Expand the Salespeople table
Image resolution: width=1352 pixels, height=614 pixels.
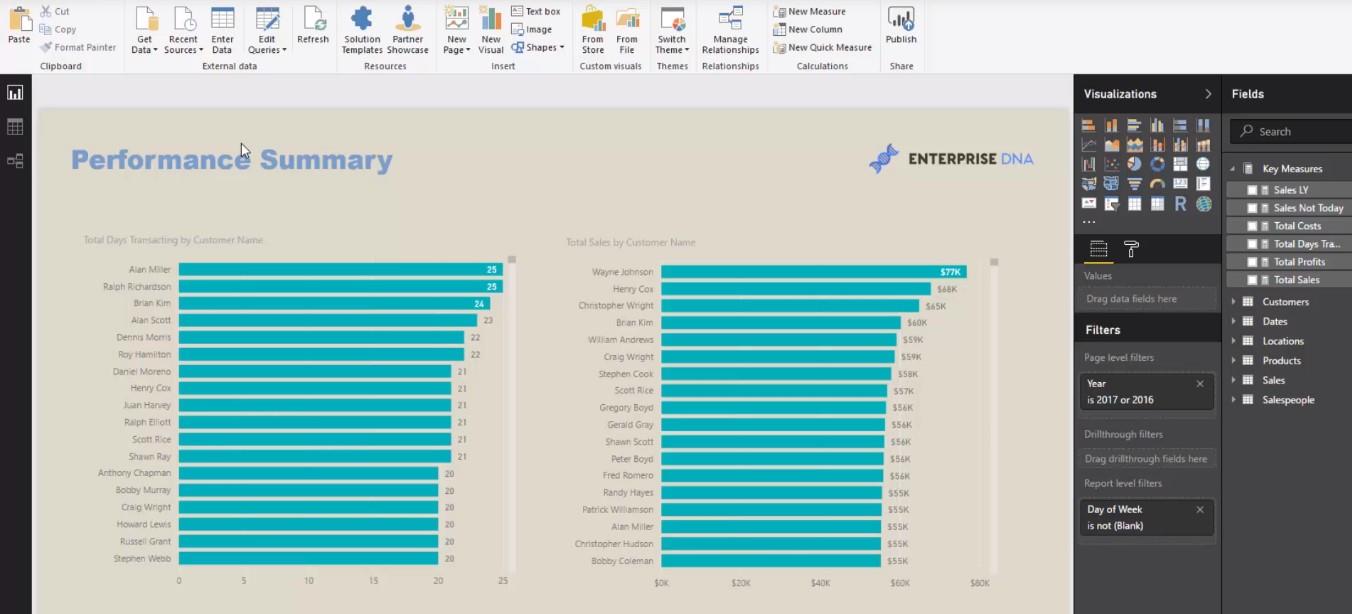point(1233,399)
